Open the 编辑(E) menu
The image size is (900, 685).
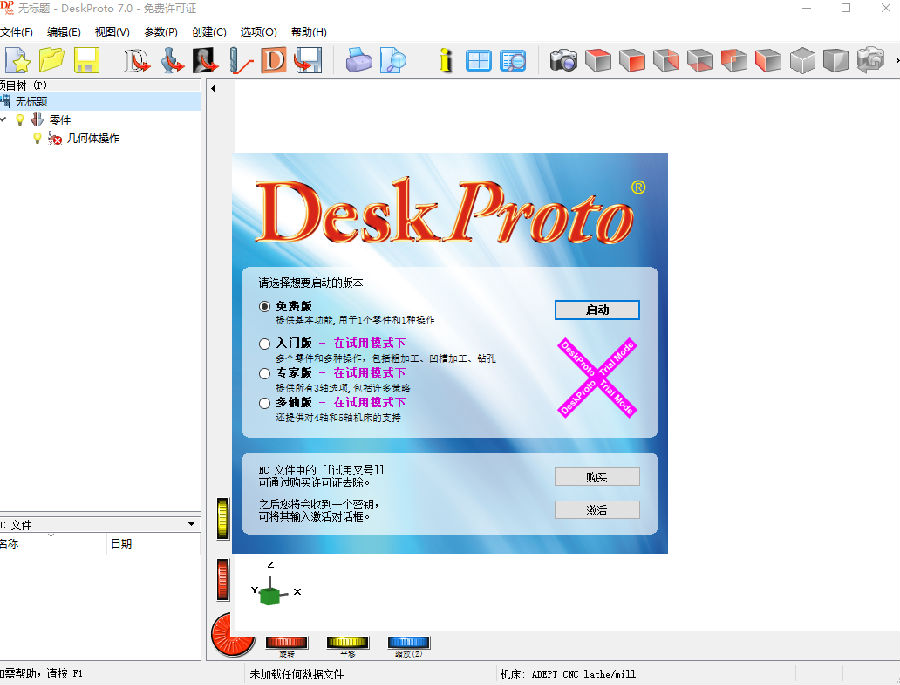click(64, 32)
